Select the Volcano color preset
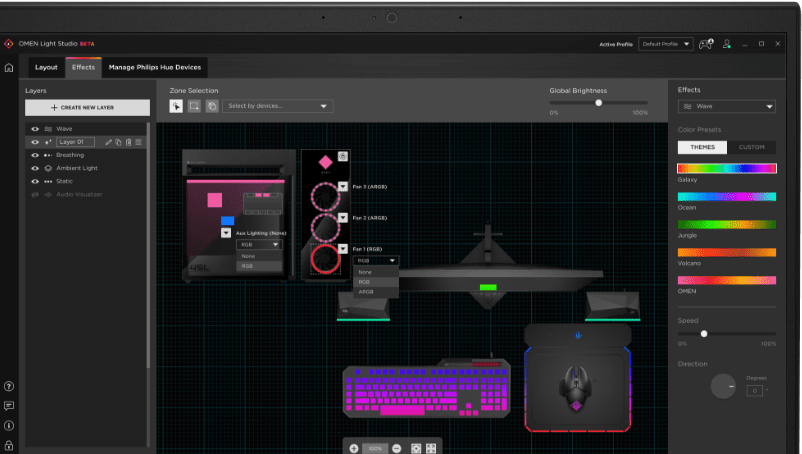Viewport: 802px width, 454px height. (727, 253)
